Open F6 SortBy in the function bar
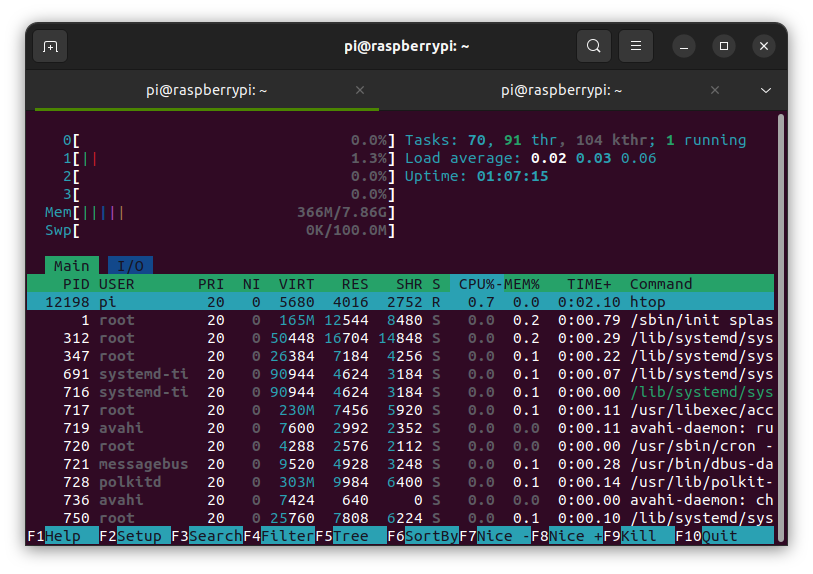This screenshot has width=813, height=574. tap(423, 536)
